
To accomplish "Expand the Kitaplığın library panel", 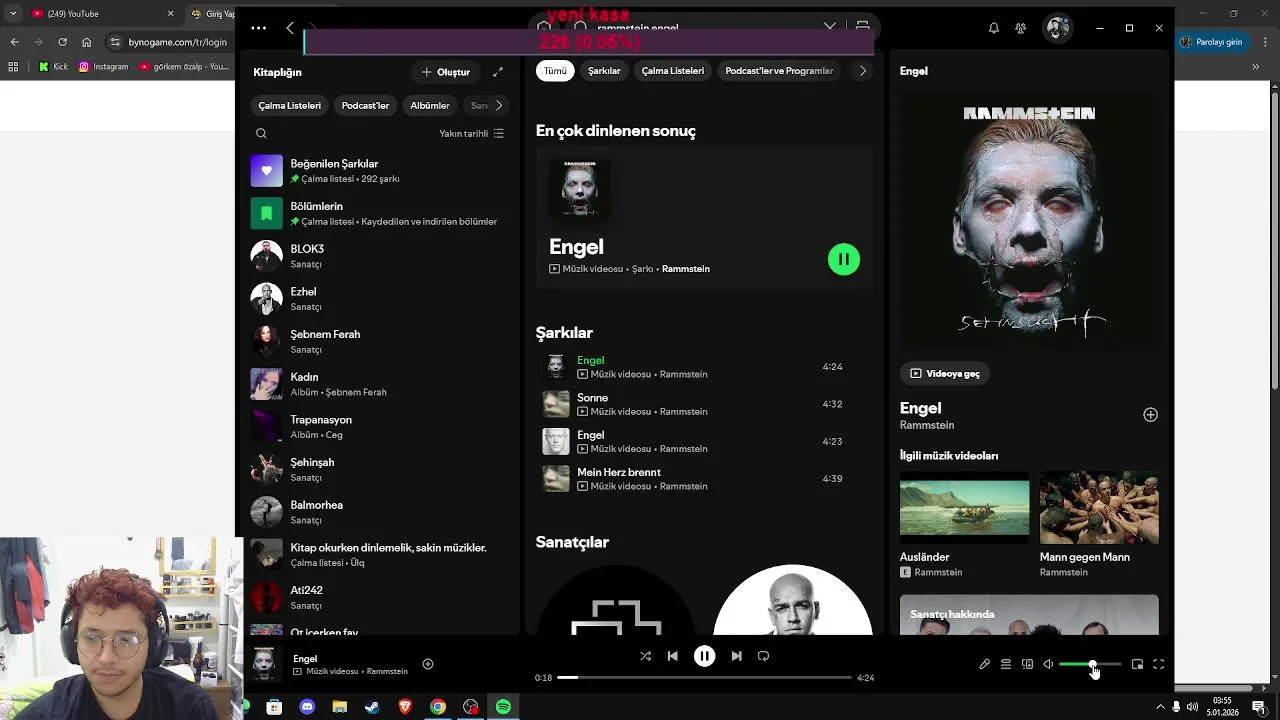I will pos(498,72).
